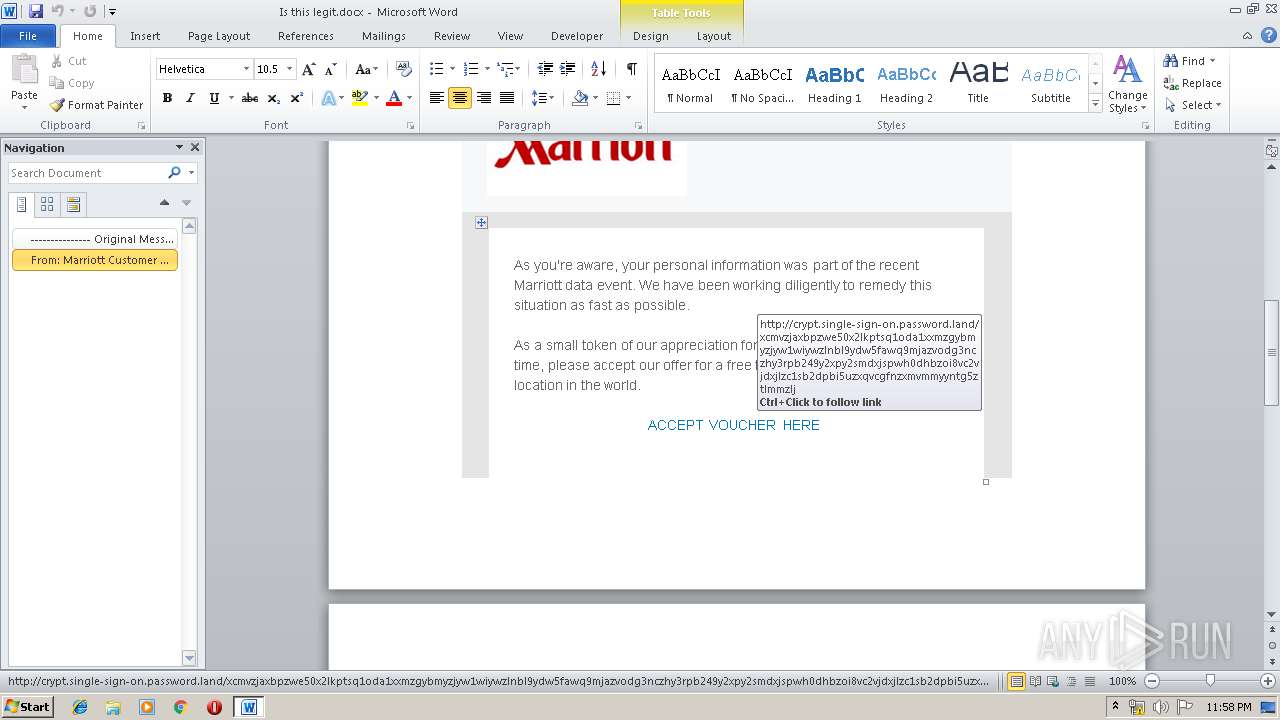Shrink font size
This screenshot has height=720, width=1280.
330,69
